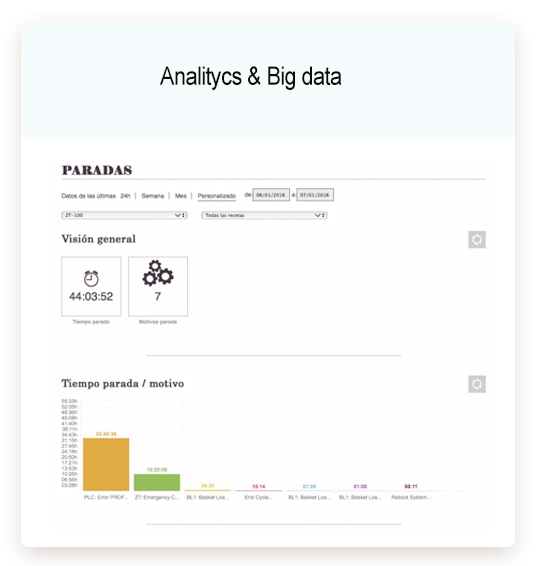
Task: Click the Motivos parada card showing 7
Action: click(x=158, y=287)
